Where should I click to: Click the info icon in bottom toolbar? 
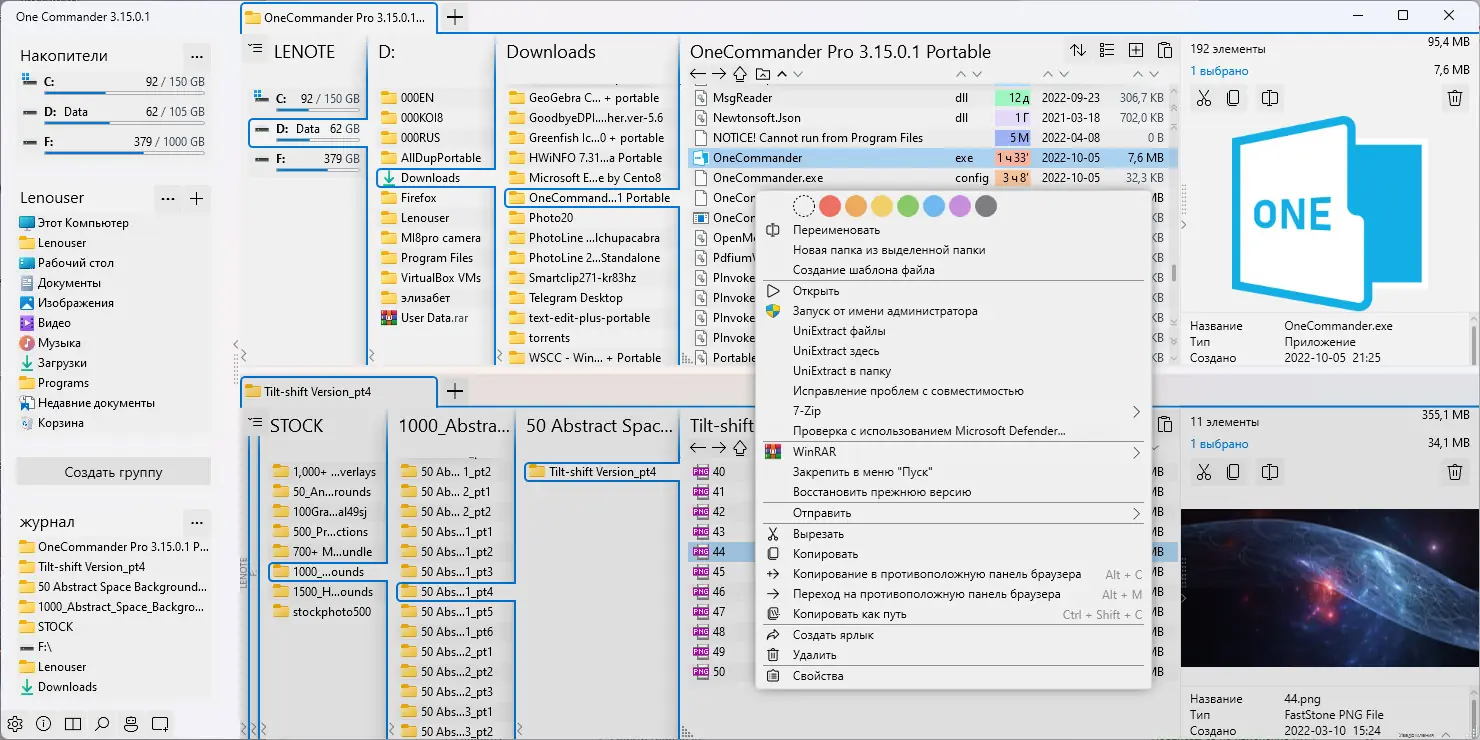click(44, 723)
